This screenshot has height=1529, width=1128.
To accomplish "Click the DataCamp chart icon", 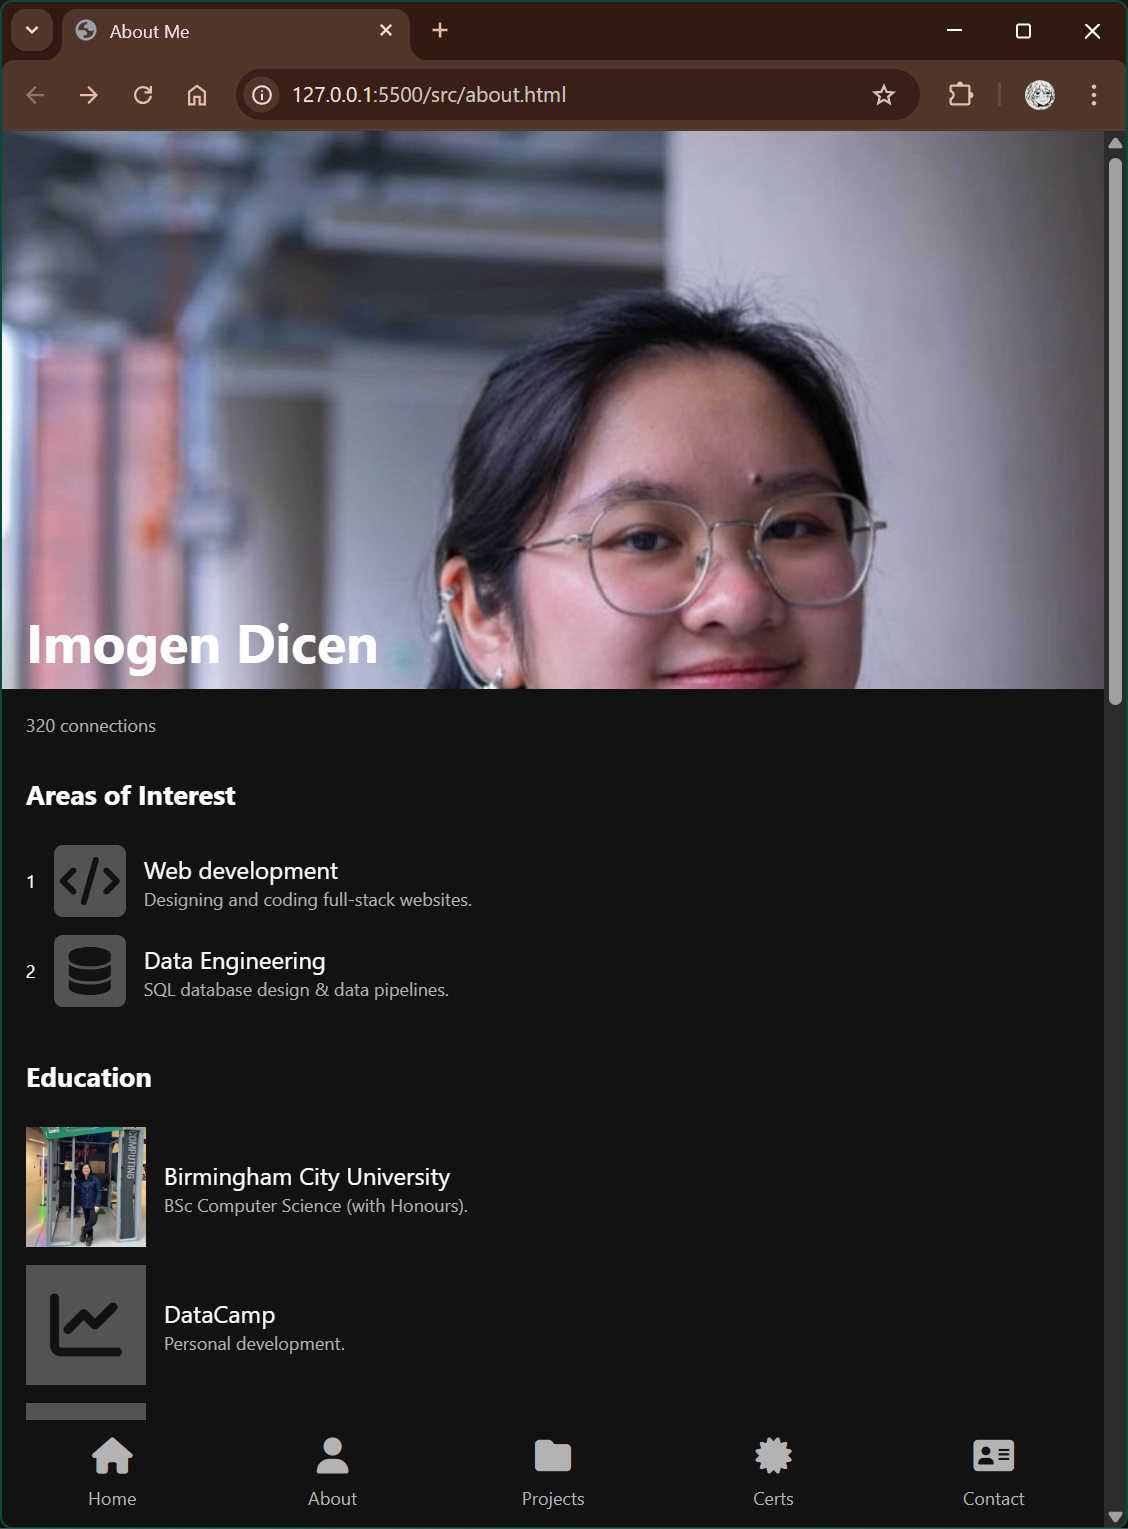I will [x=86, y=1325].
